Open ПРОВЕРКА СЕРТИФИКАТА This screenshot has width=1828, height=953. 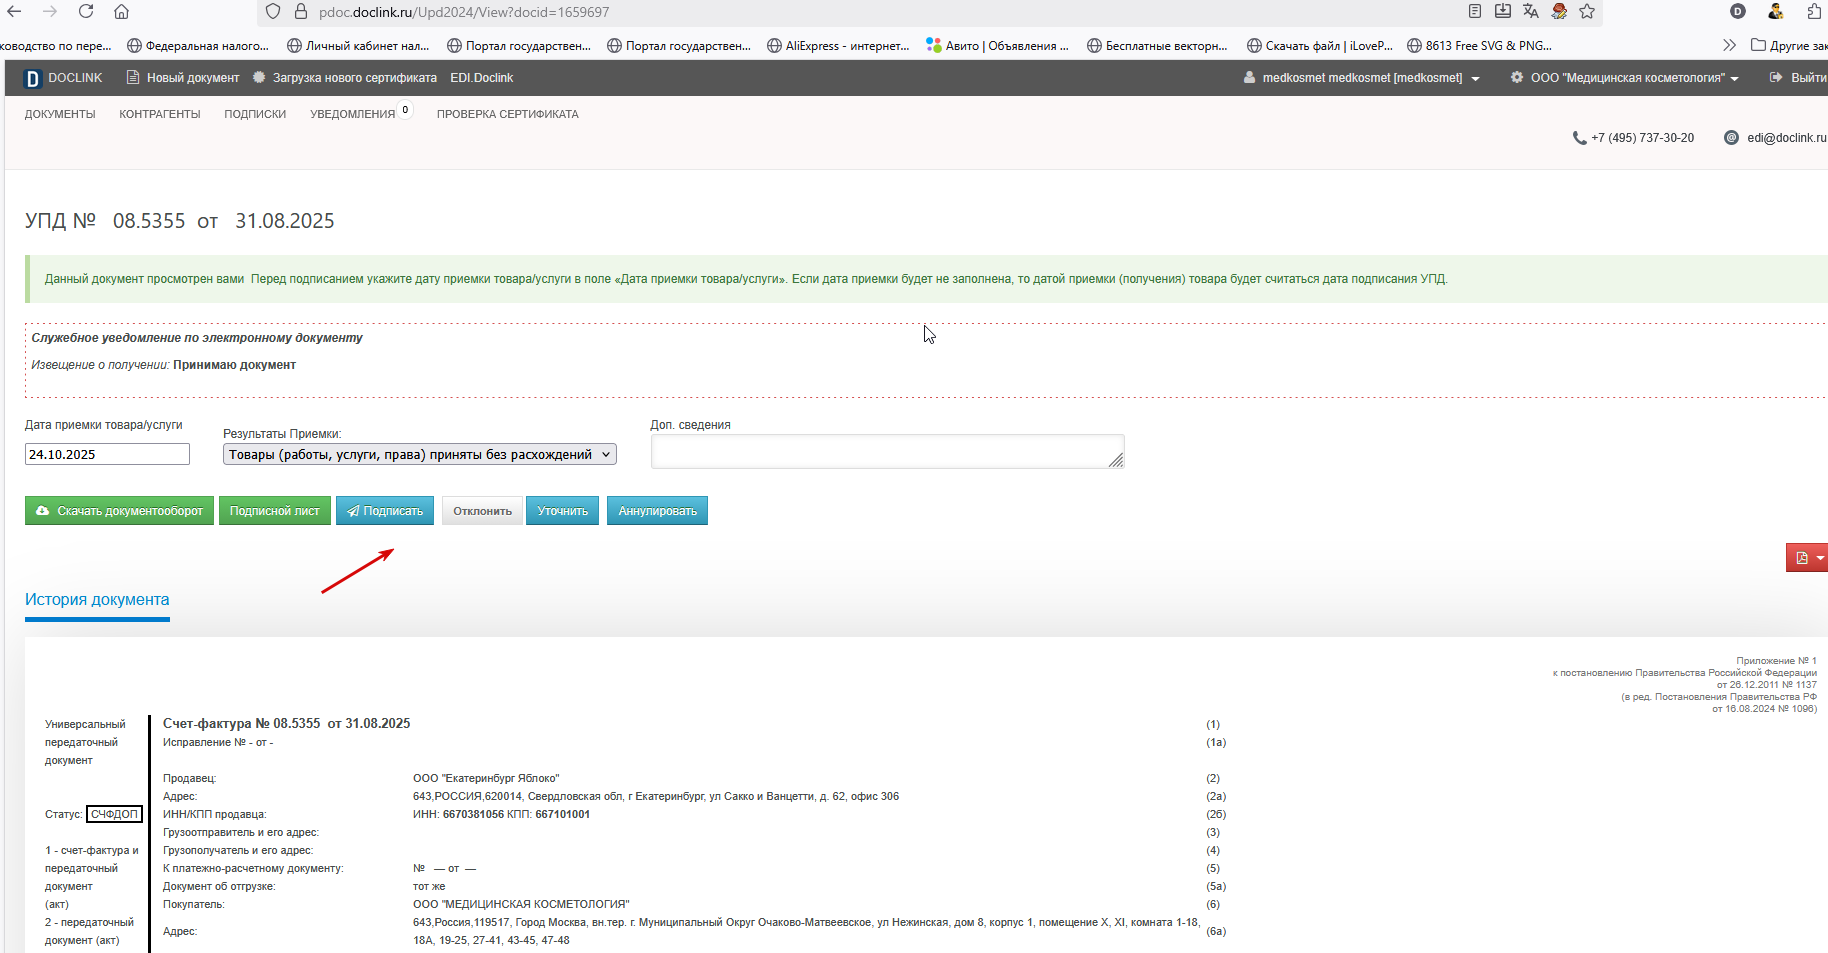(x=508, y=114)
